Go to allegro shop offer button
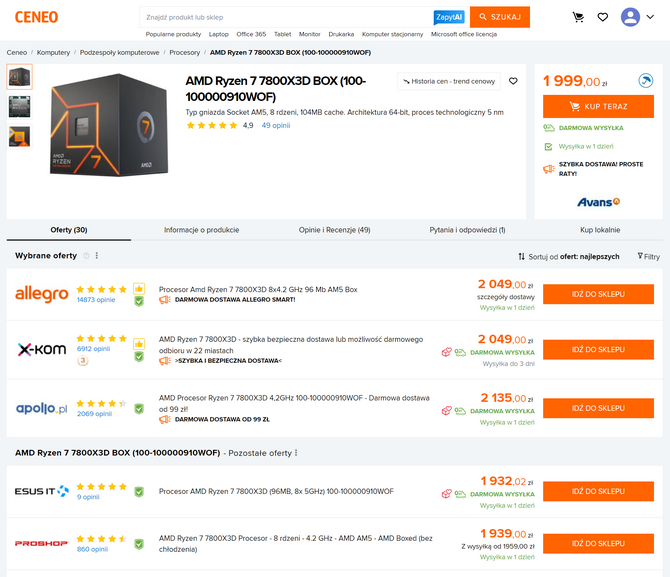 click(x=598, y=294)
